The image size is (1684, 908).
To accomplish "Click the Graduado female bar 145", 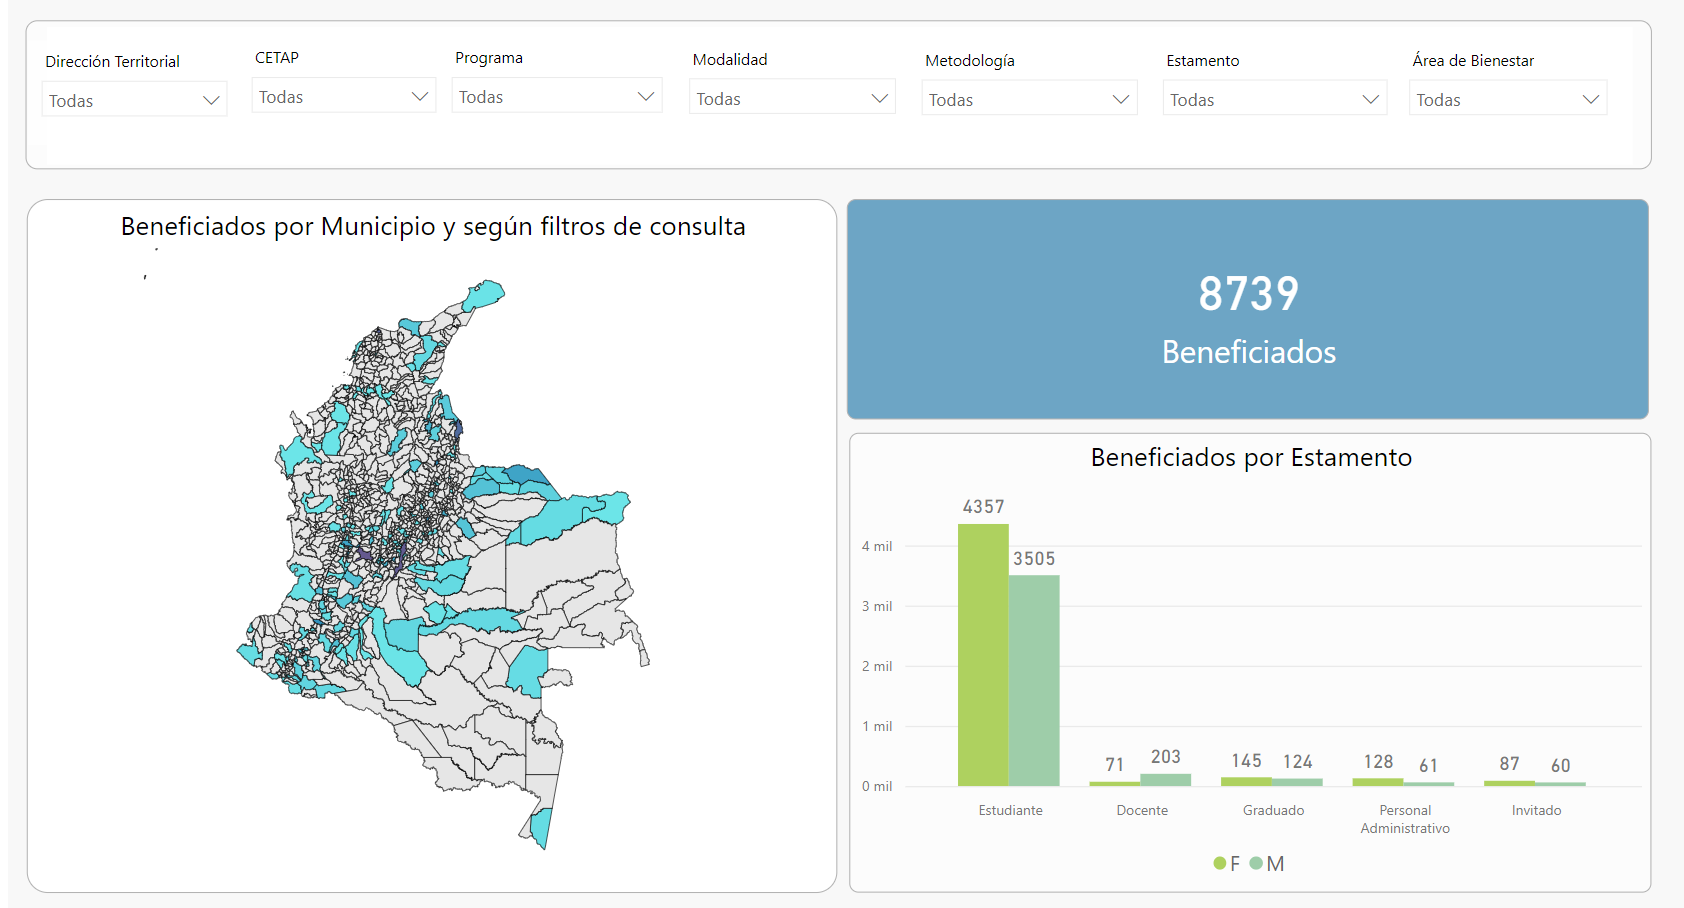I will pyautogui.click(x=1246, y=781).
